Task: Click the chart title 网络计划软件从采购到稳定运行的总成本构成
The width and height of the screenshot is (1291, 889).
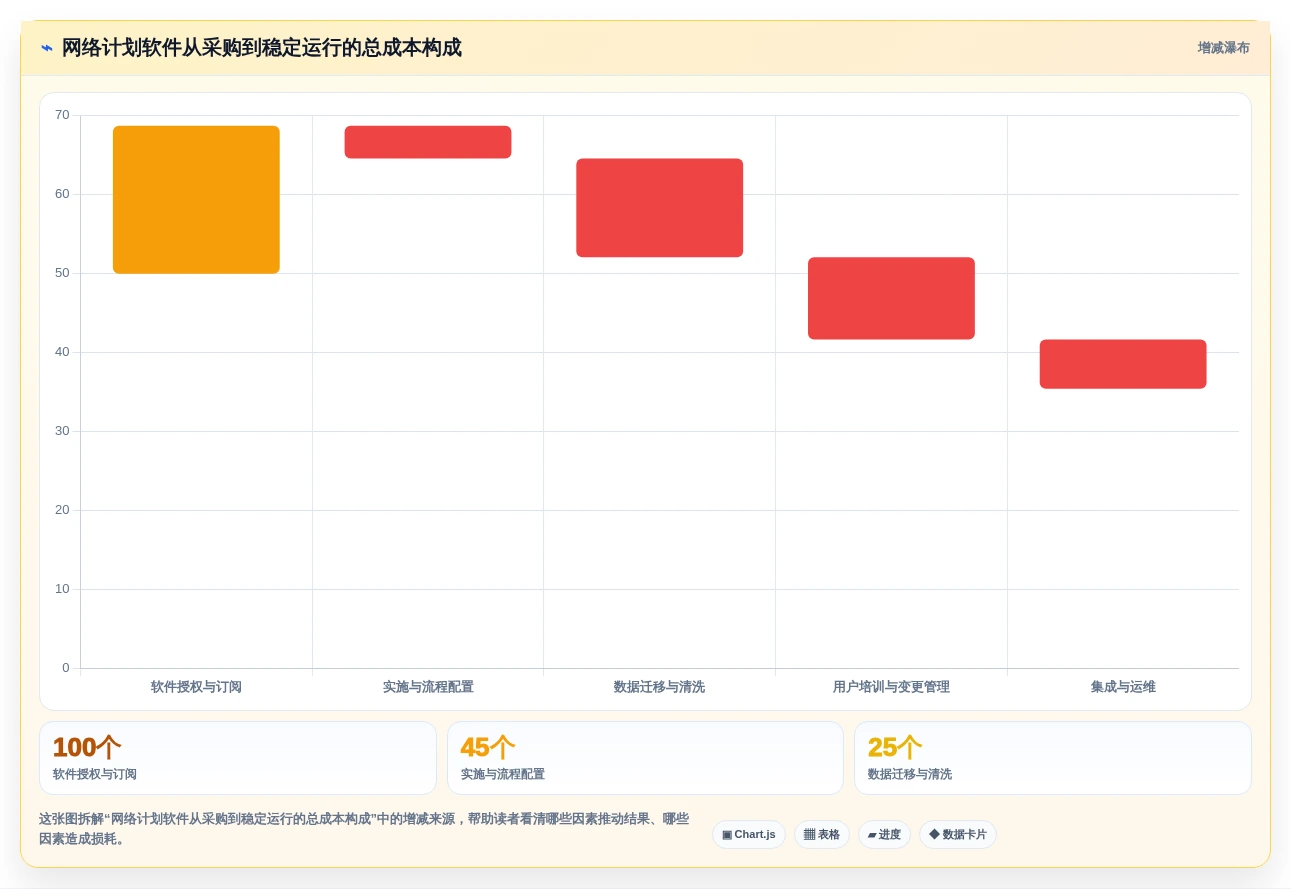Action: click(261, 48)
